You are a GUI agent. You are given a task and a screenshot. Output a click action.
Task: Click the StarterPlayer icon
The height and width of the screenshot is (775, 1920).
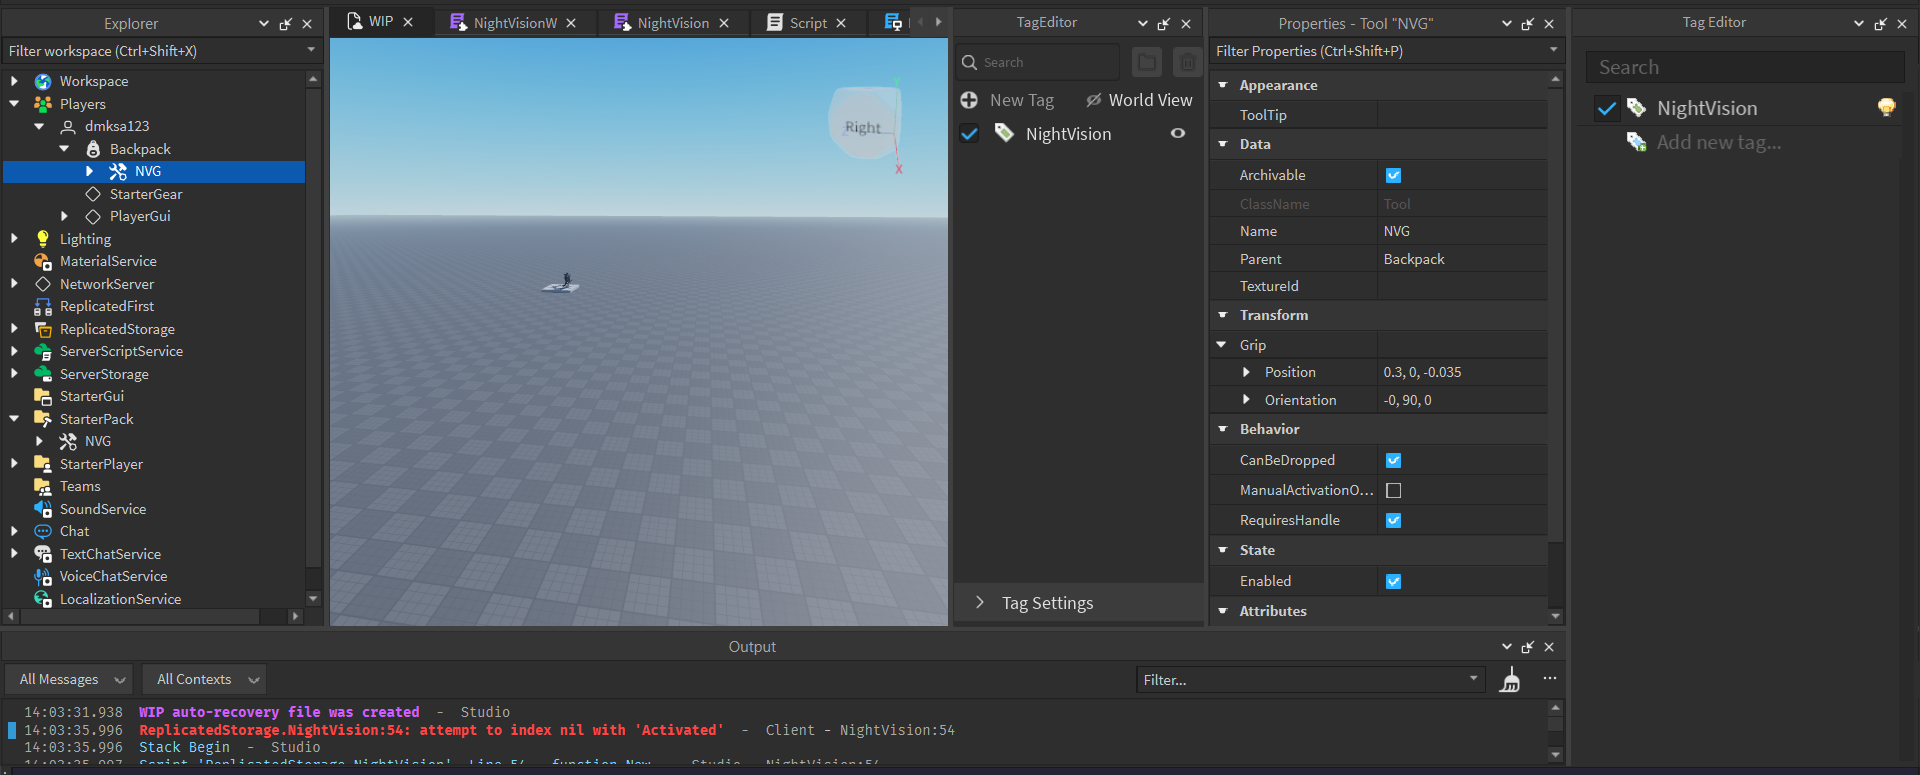pyautogui.click(x=43, y=464)
